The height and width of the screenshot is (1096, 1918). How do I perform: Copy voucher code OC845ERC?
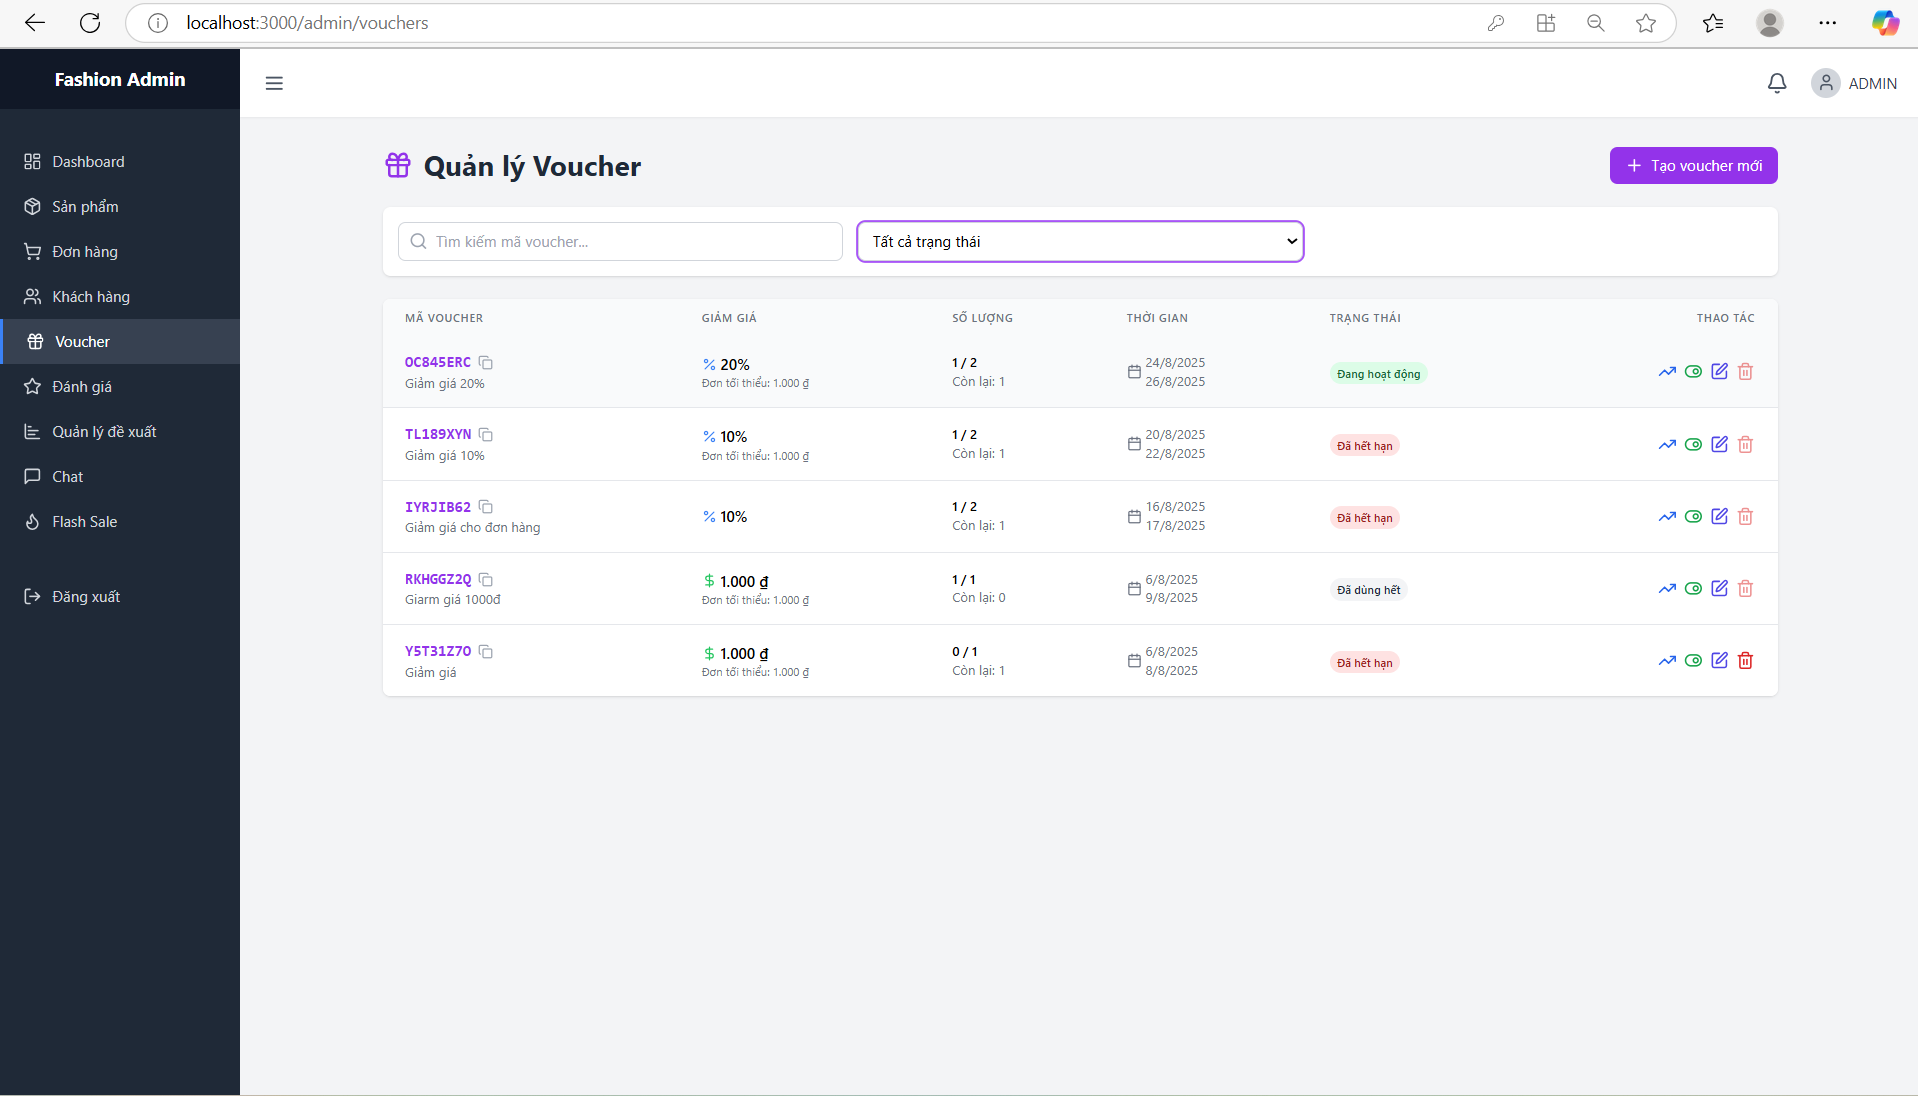(x=486, y=363)
